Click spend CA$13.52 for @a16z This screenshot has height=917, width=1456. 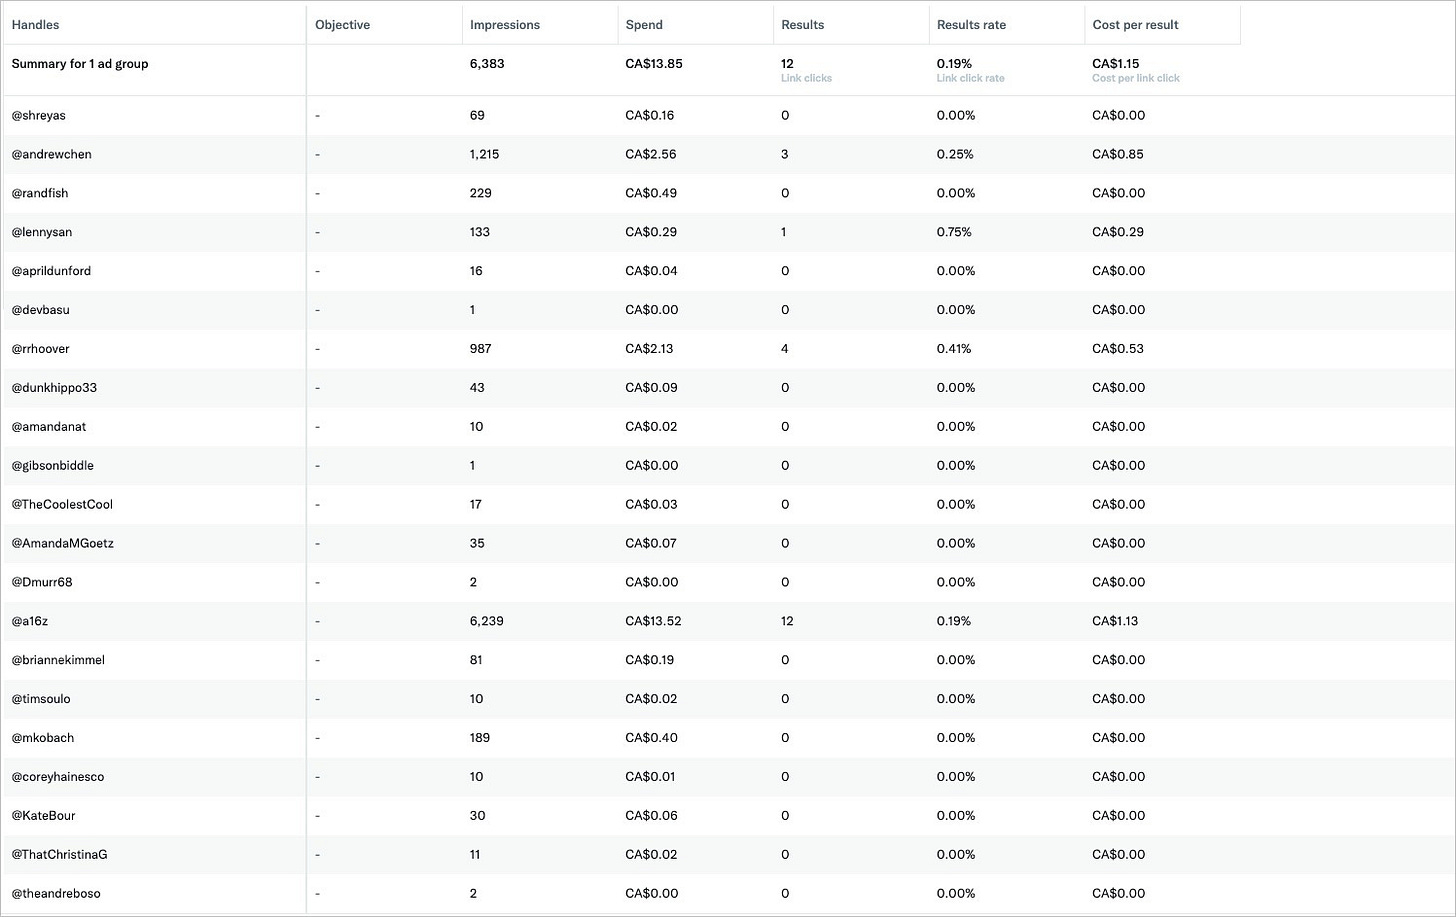[x=654, y=622]
